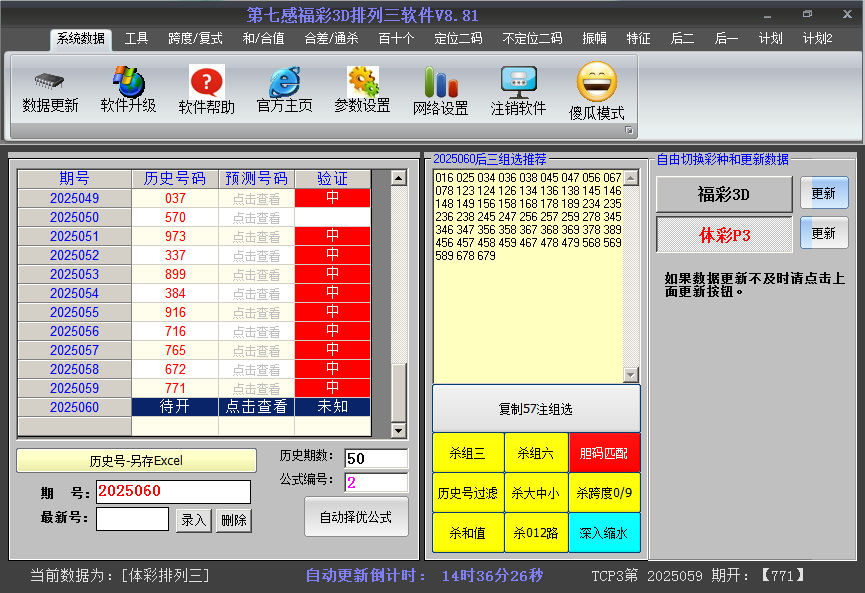865x593 pixels.
Task: Open 网络设置 bar chart icon
Action: (441, 82)
